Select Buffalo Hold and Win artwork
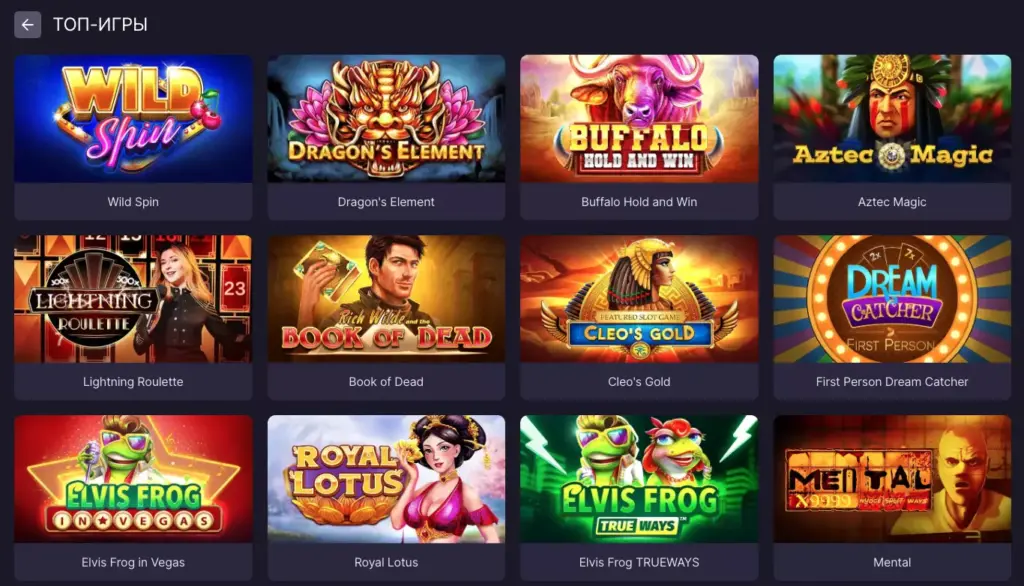The image size is (1024, 586). [639, 119]
